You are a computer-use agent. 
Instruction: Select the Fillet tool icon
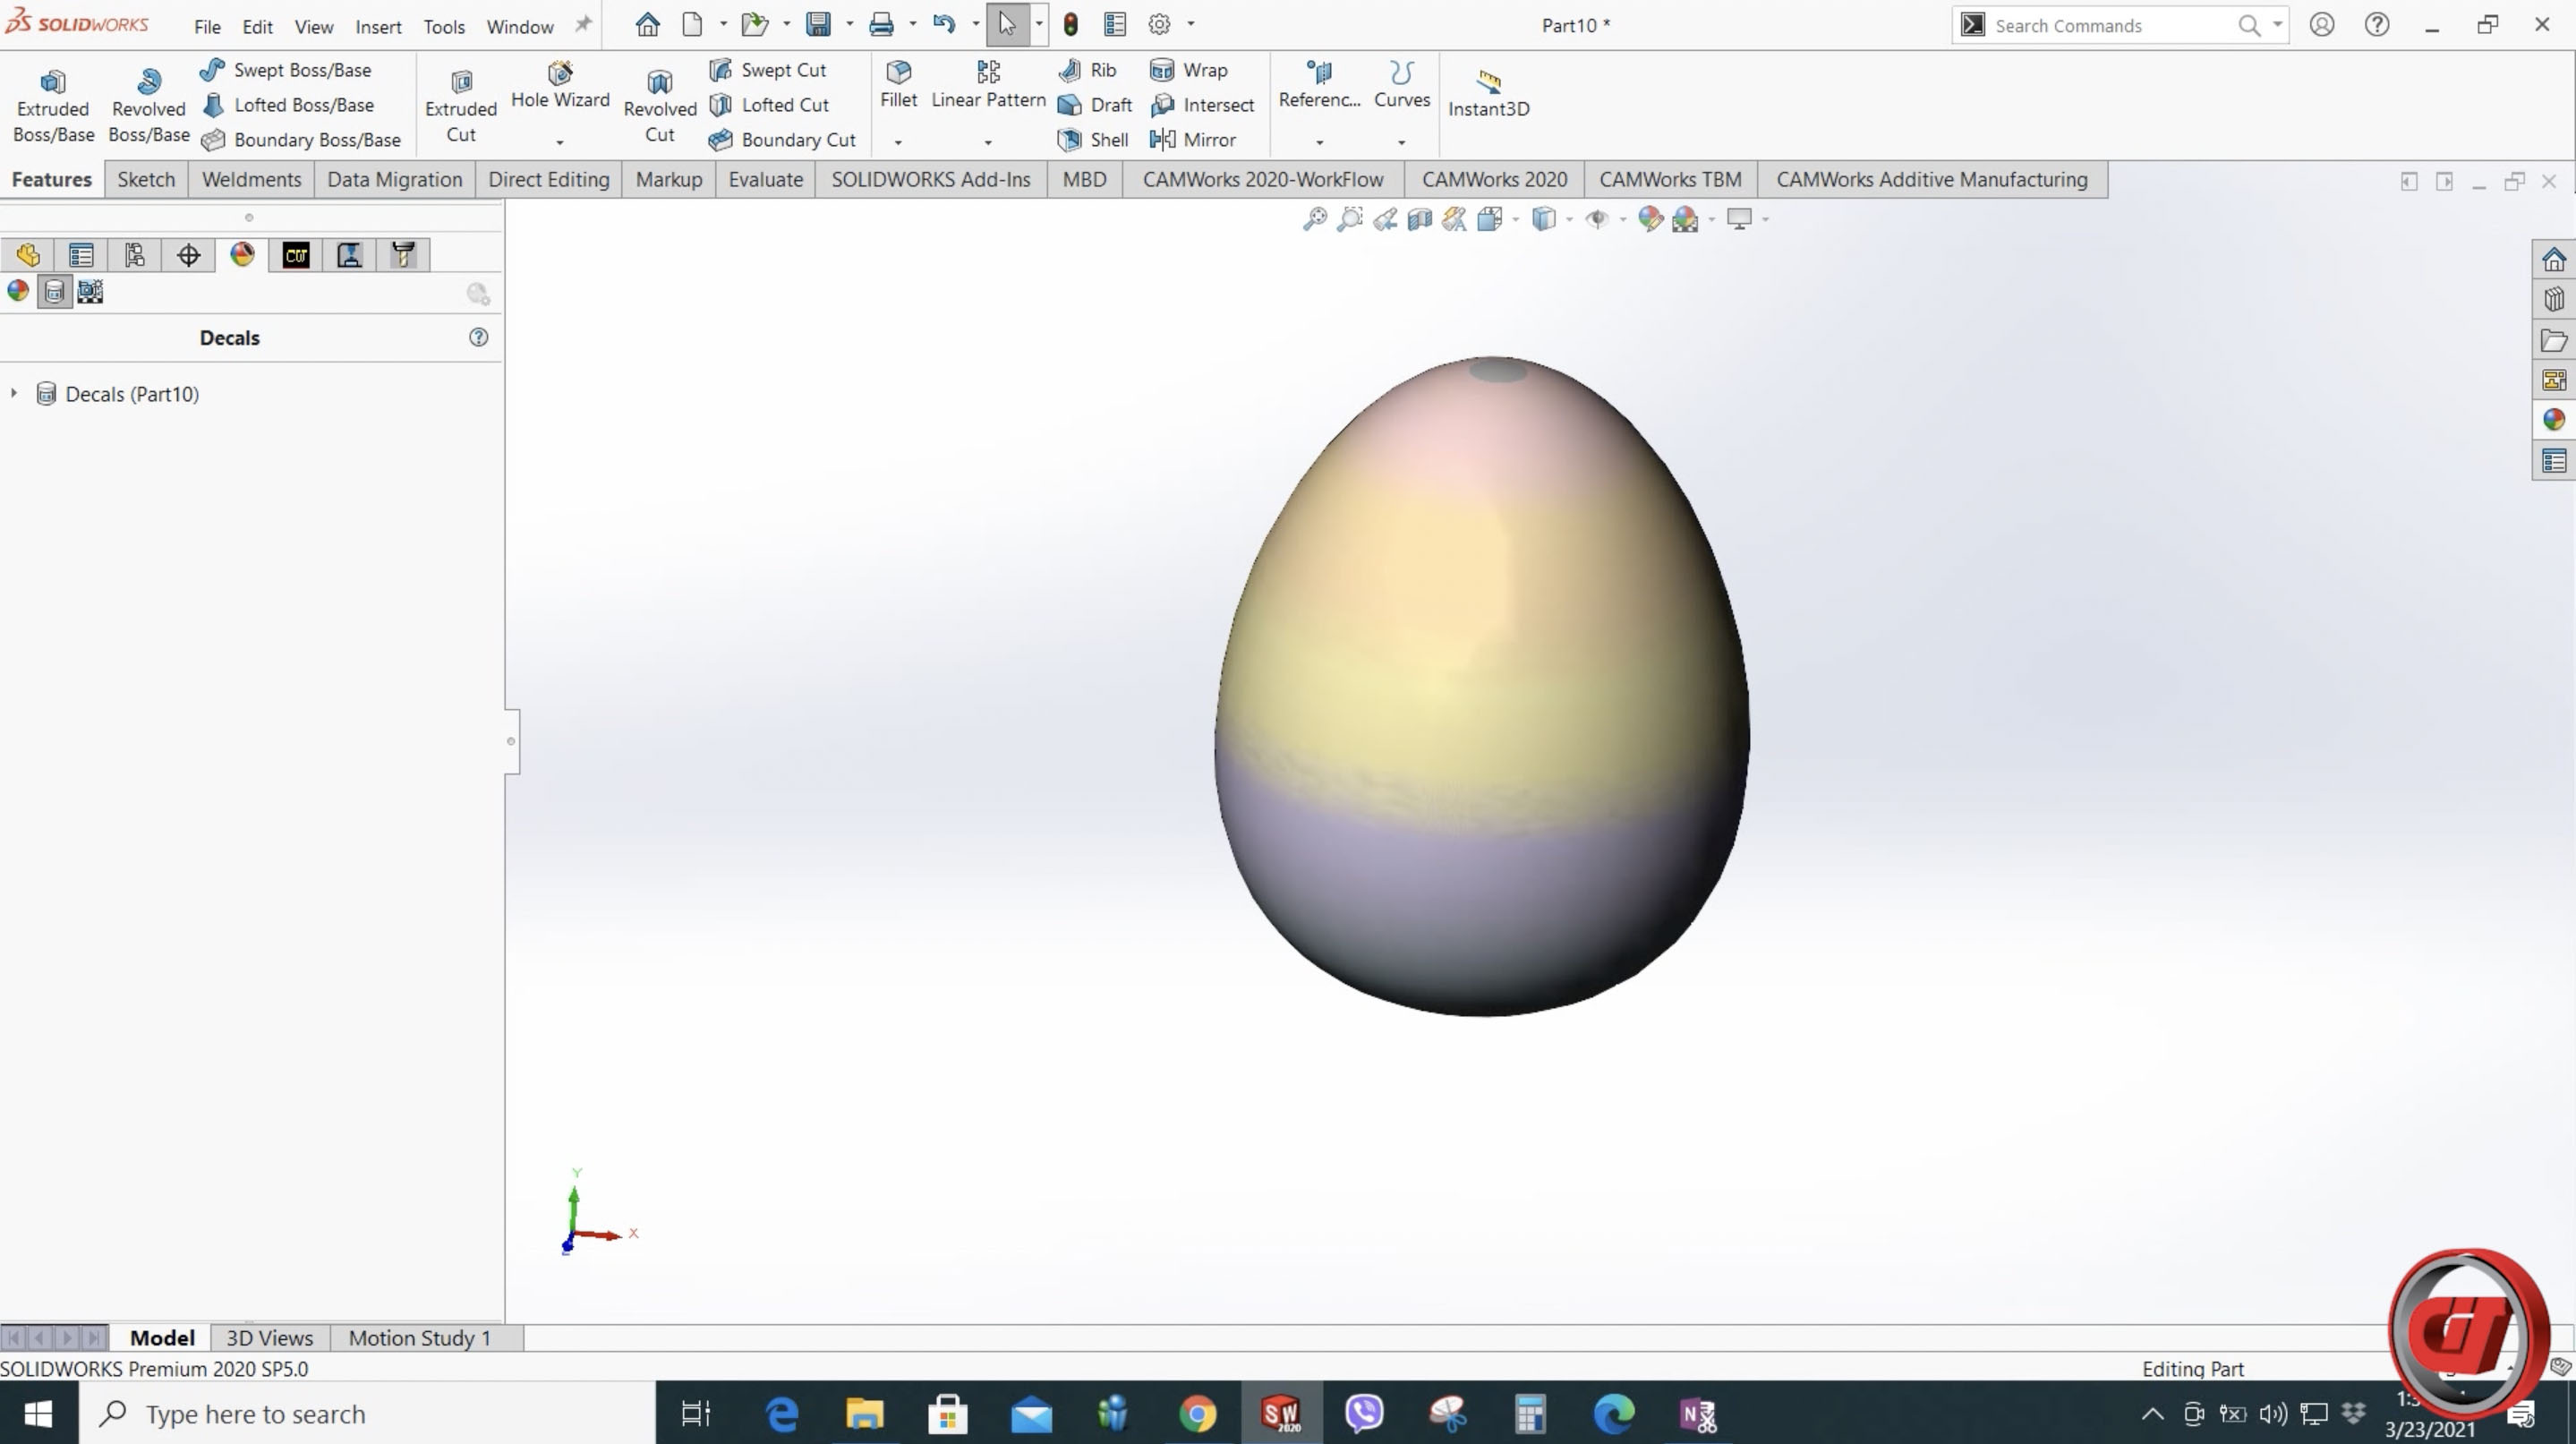point(898,72)
